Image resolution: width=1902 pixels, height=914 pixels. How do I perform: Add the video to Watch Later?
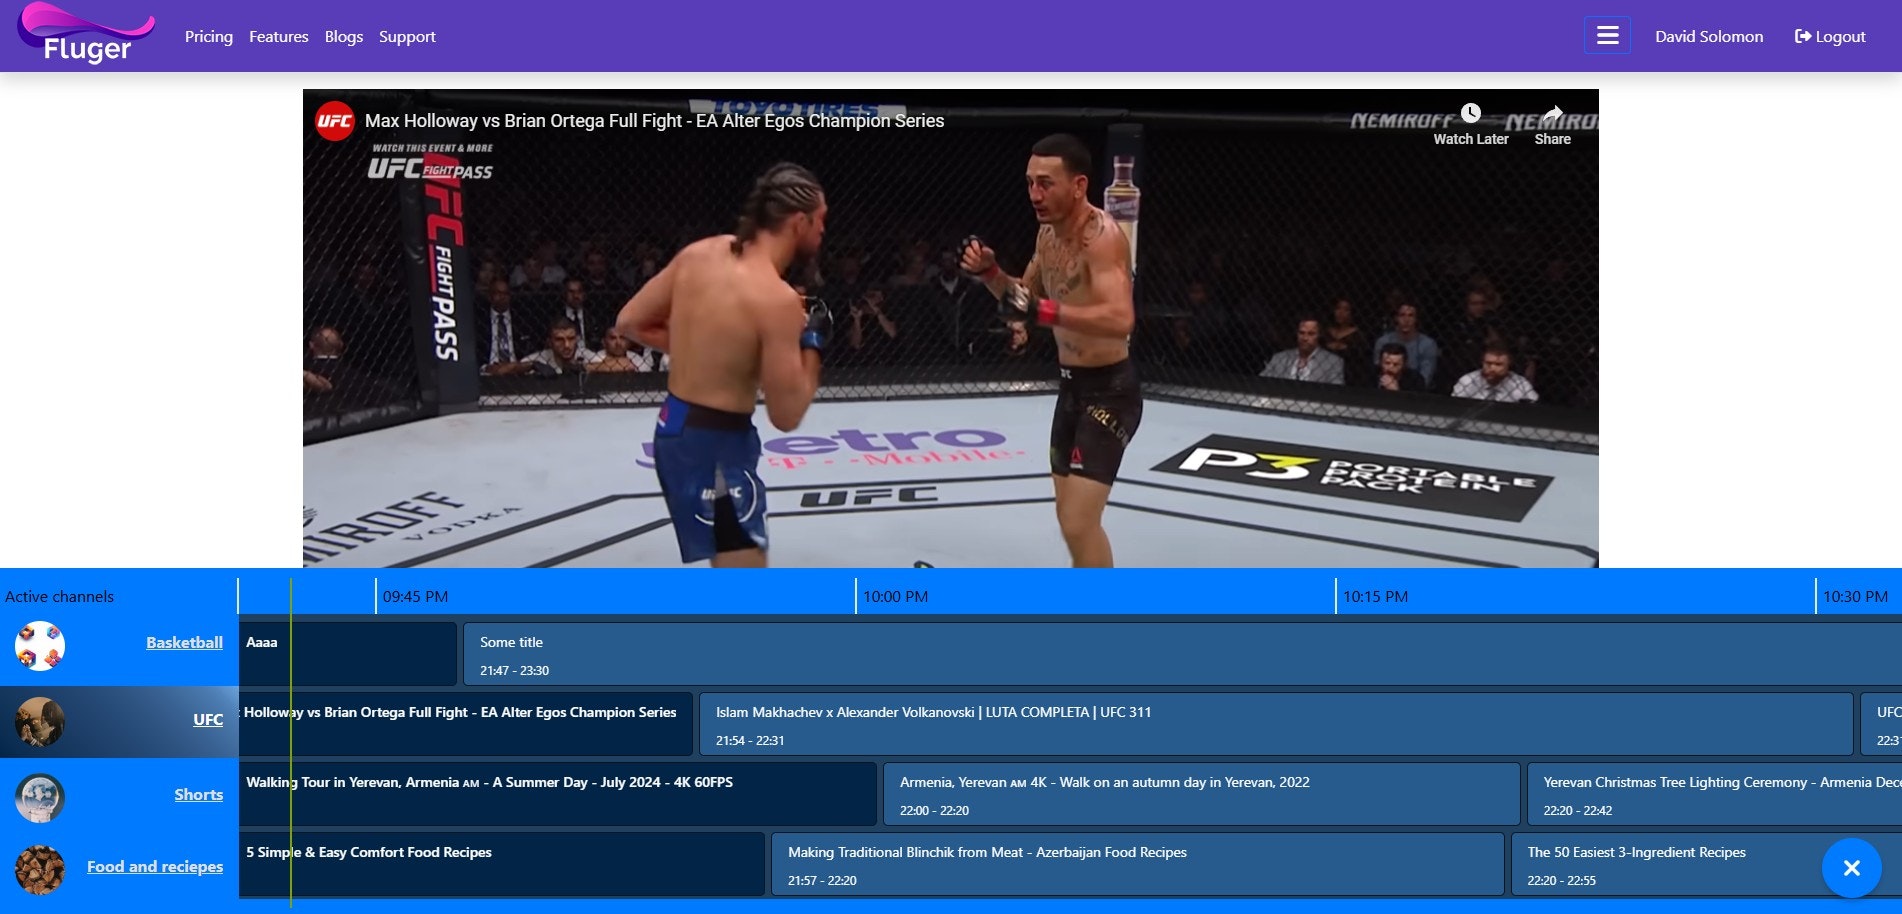pos(1471,124)
